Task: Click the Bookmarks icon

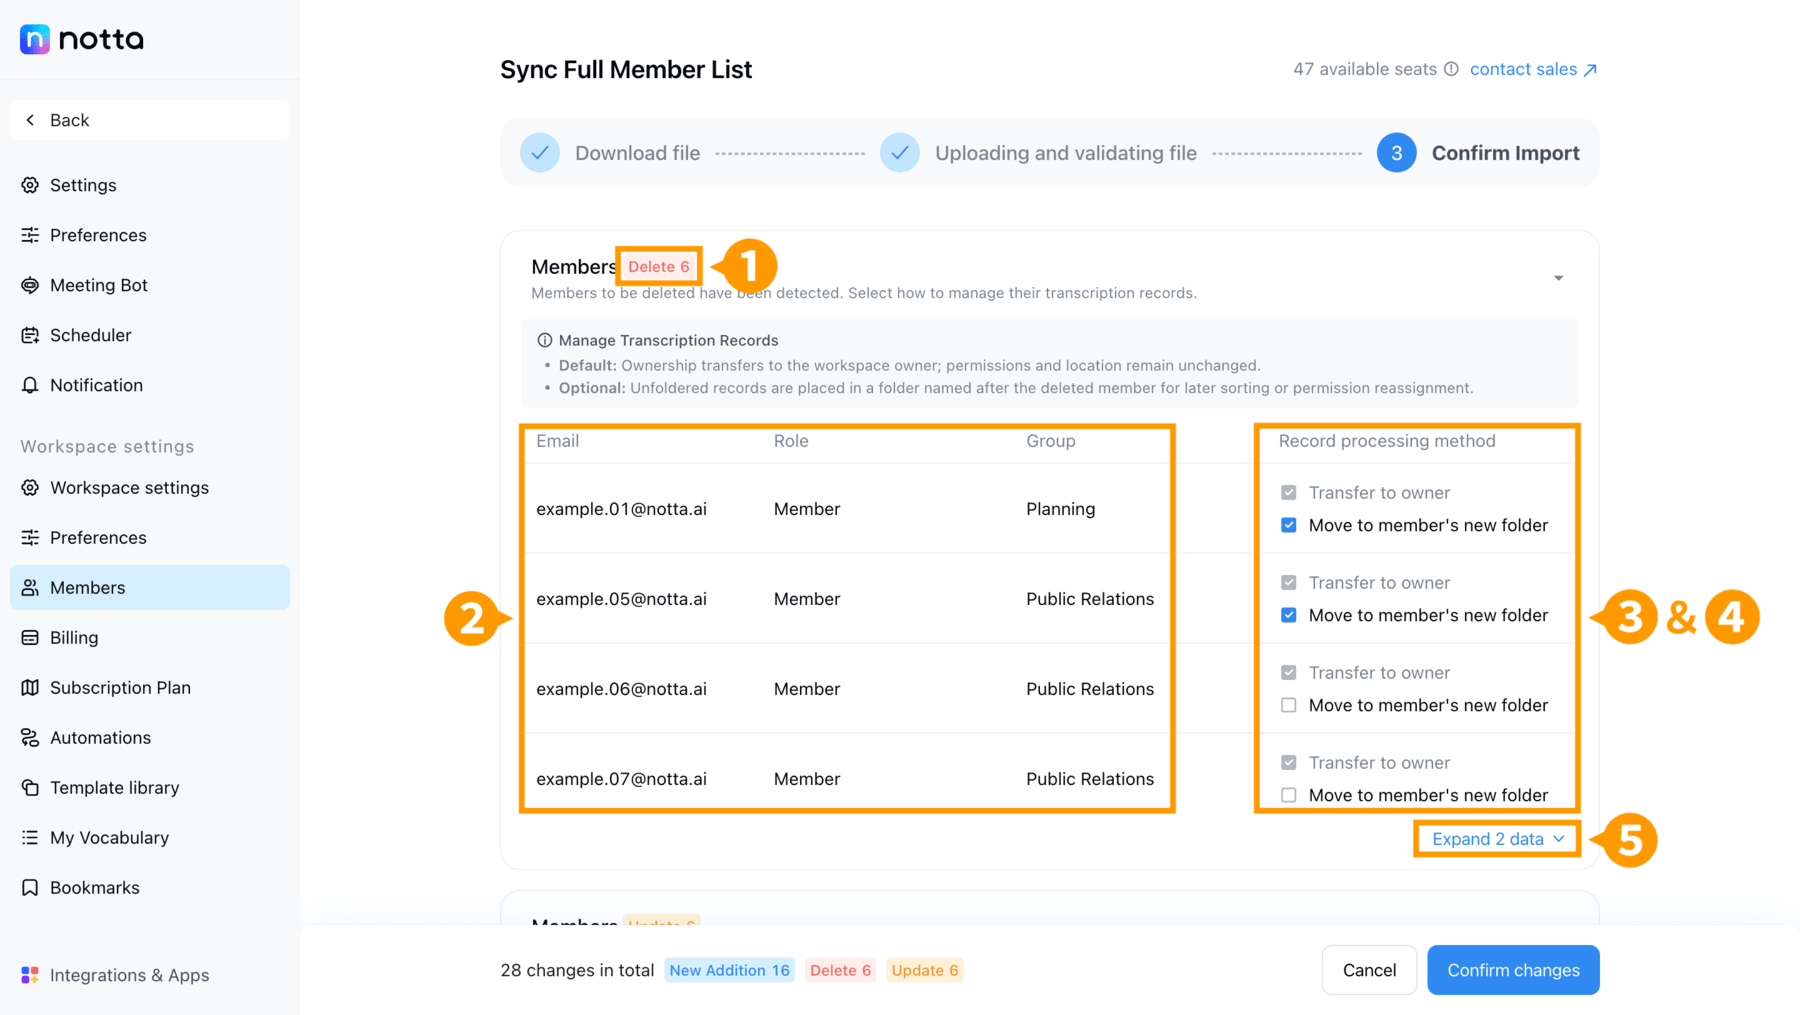Action: (30, 888)
